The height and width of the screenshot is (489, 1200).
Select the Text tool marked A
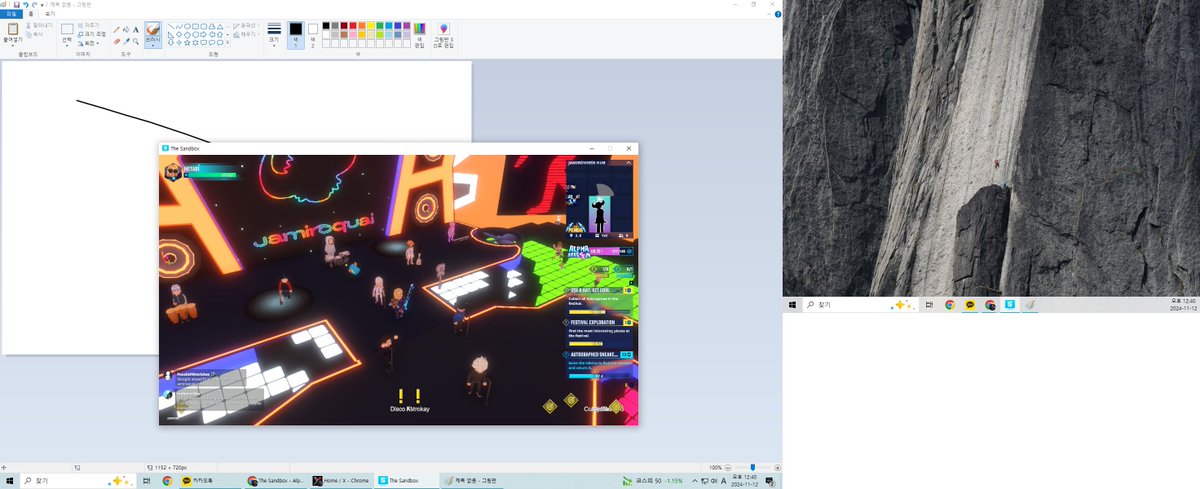(136, 29)
